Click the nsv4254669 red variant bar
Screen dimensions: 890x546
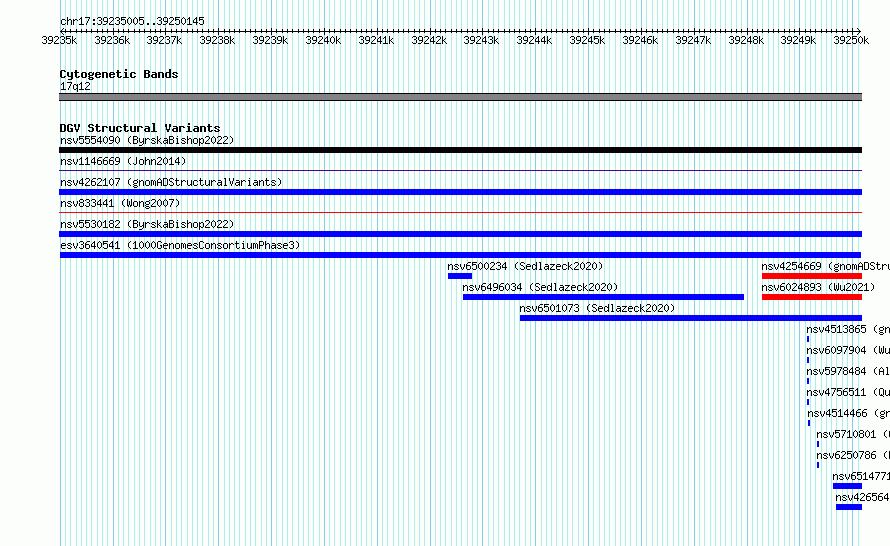pyautogui.click(x=812, y=276)
